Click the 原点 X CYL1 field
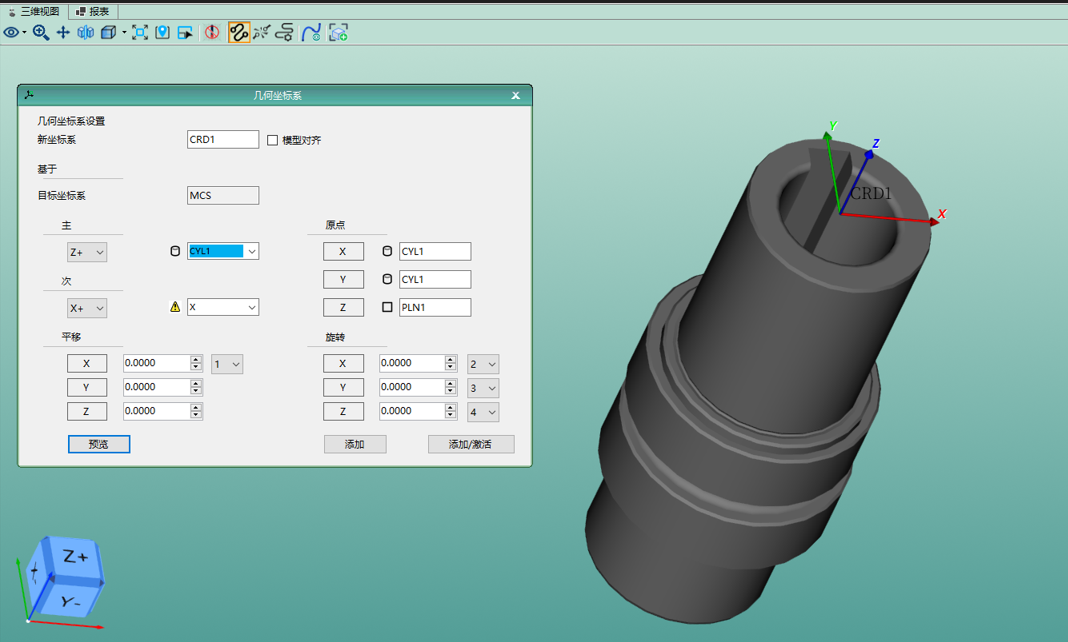1068x642 pixels. 435,251
